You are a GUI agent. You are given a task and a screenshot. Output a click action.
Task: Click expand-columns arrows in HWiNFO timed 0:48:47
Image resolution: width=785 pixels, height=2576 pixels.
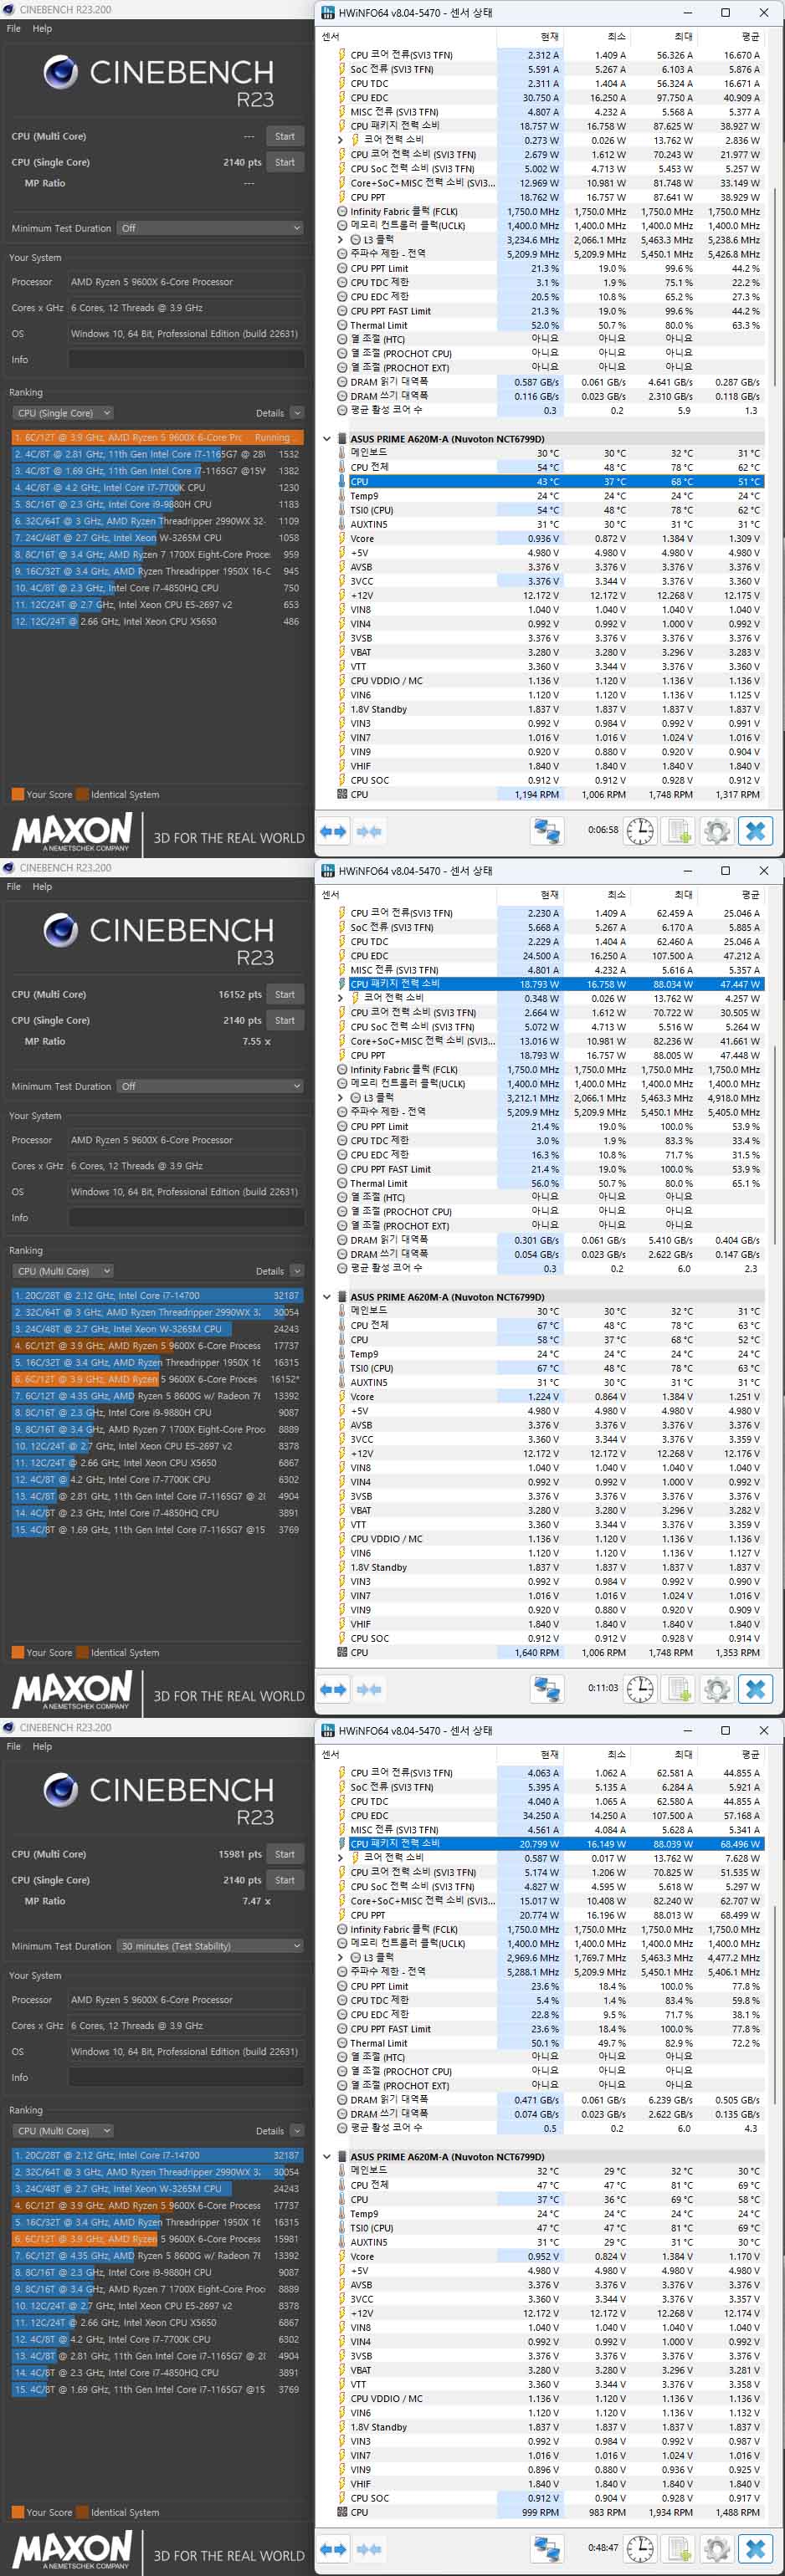pos(333,2548)
